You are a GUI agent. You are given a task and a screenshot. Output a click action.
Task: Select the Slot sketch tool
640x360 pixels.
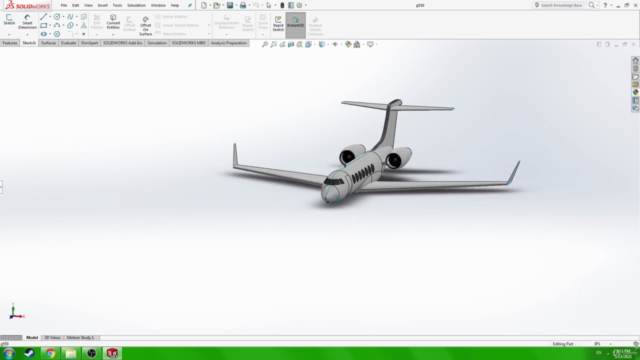point(44,34)
